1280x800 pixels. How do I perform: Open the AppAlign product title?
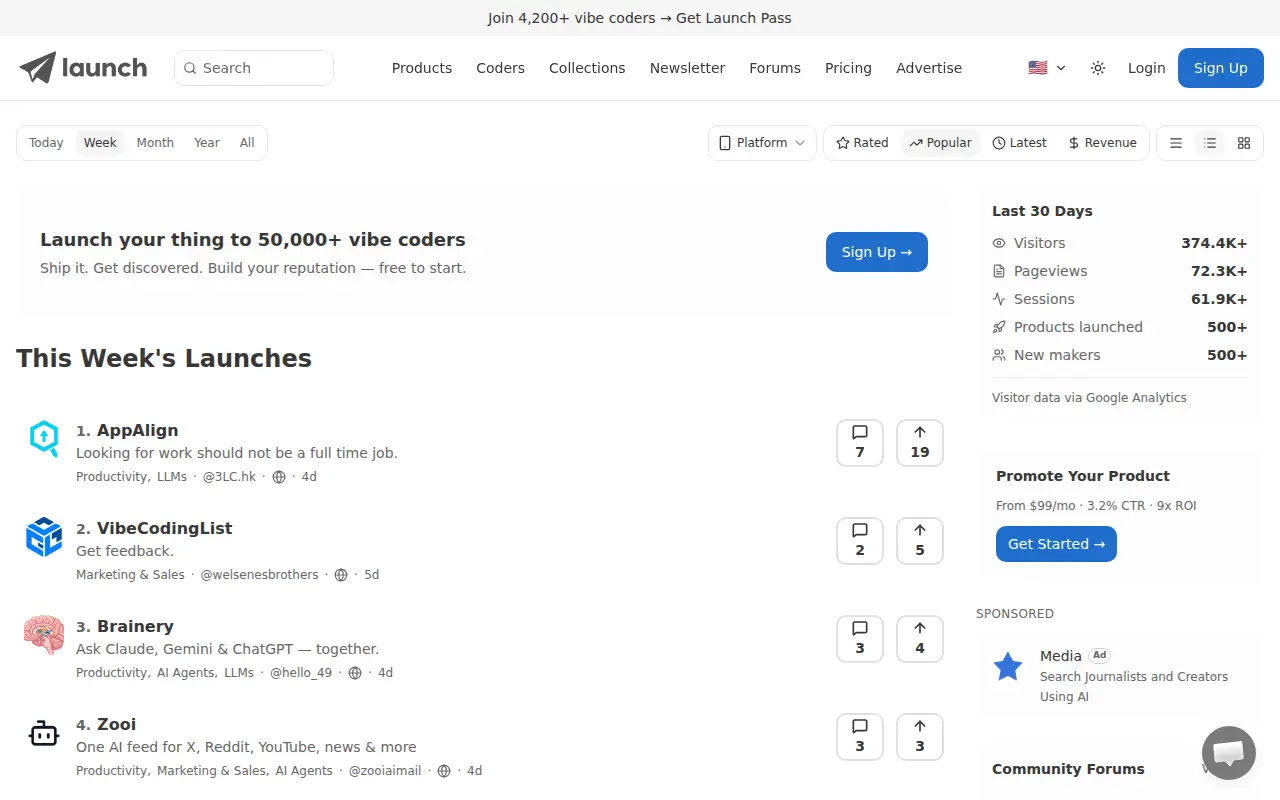coord(137,430)
